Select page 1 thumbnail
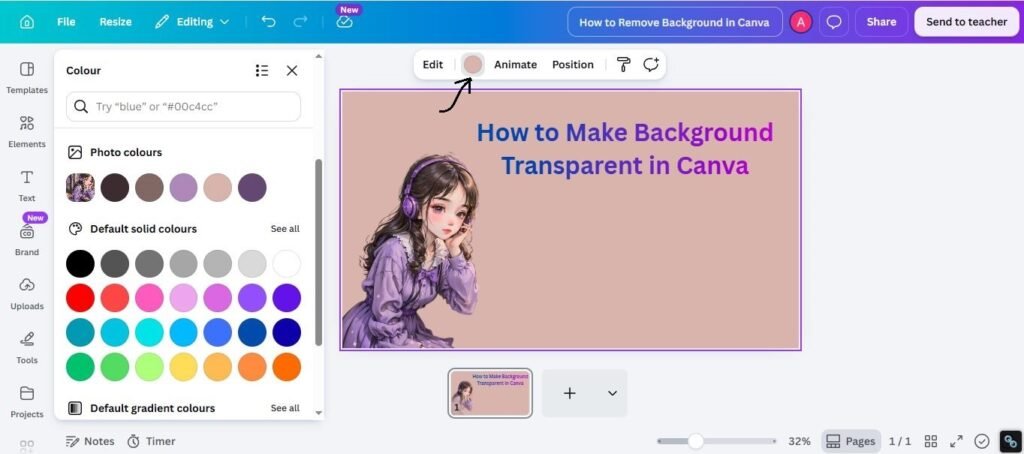 point(490,393)
